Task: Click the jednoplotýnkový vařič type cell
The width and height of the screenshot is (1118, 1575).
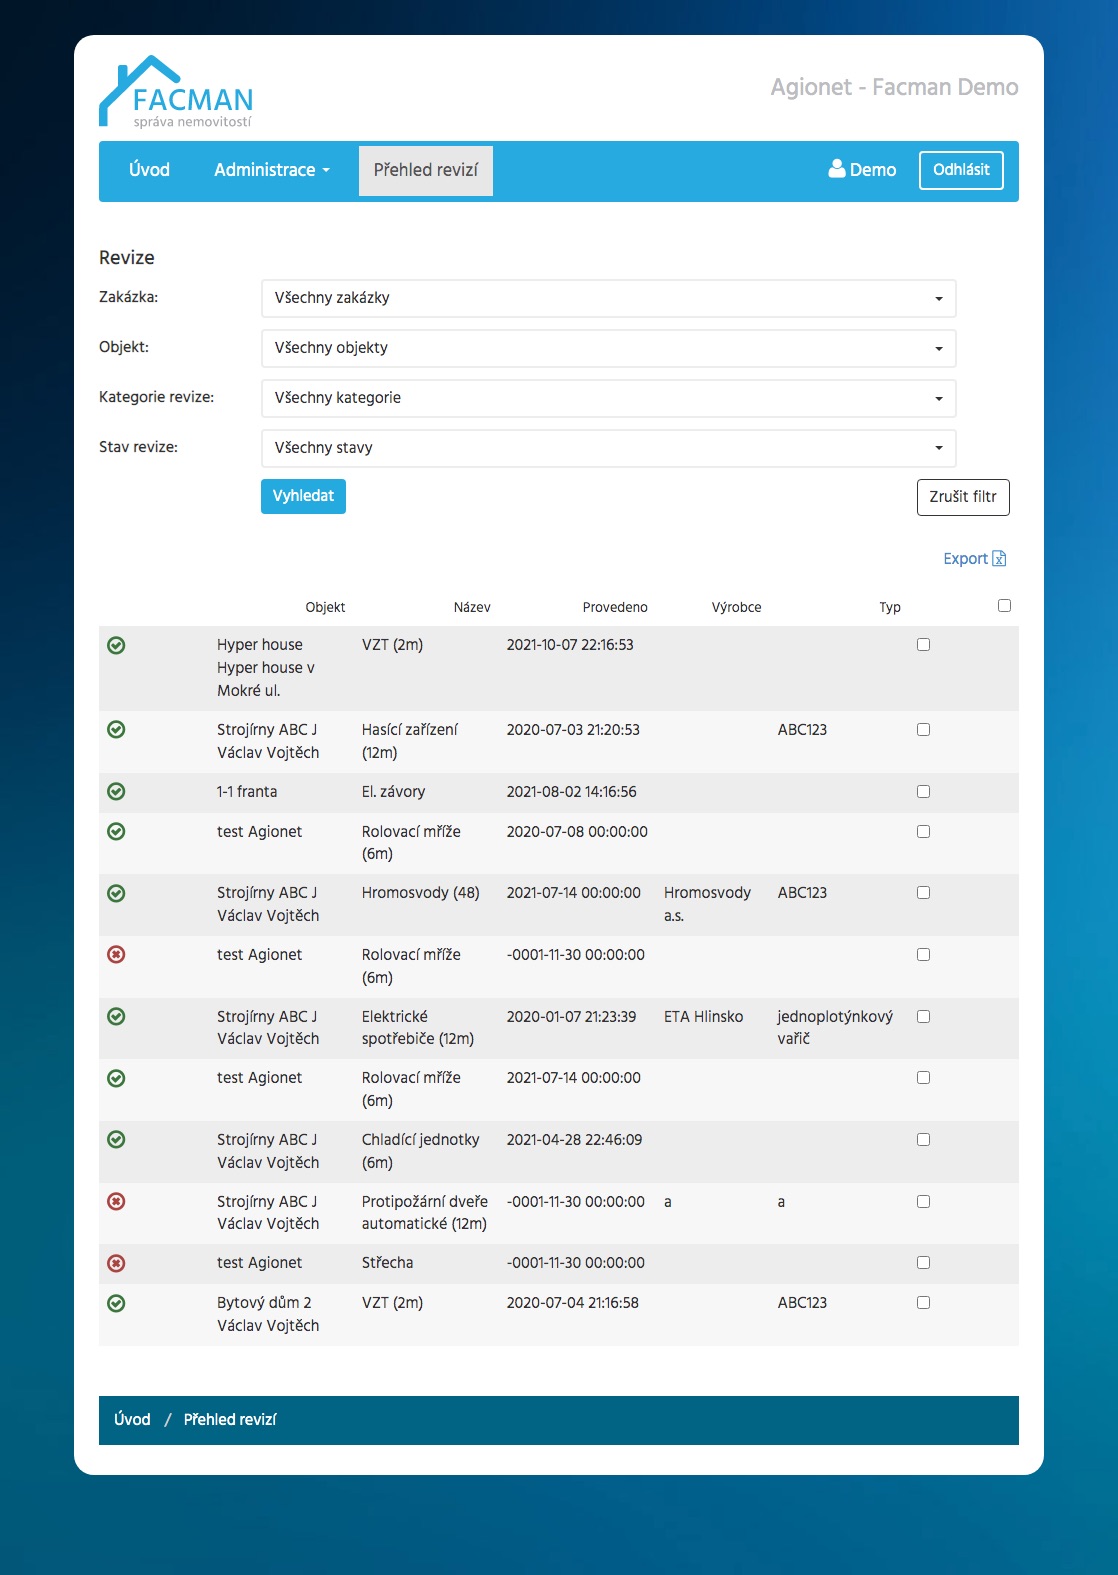Action: coord(835,1027)
